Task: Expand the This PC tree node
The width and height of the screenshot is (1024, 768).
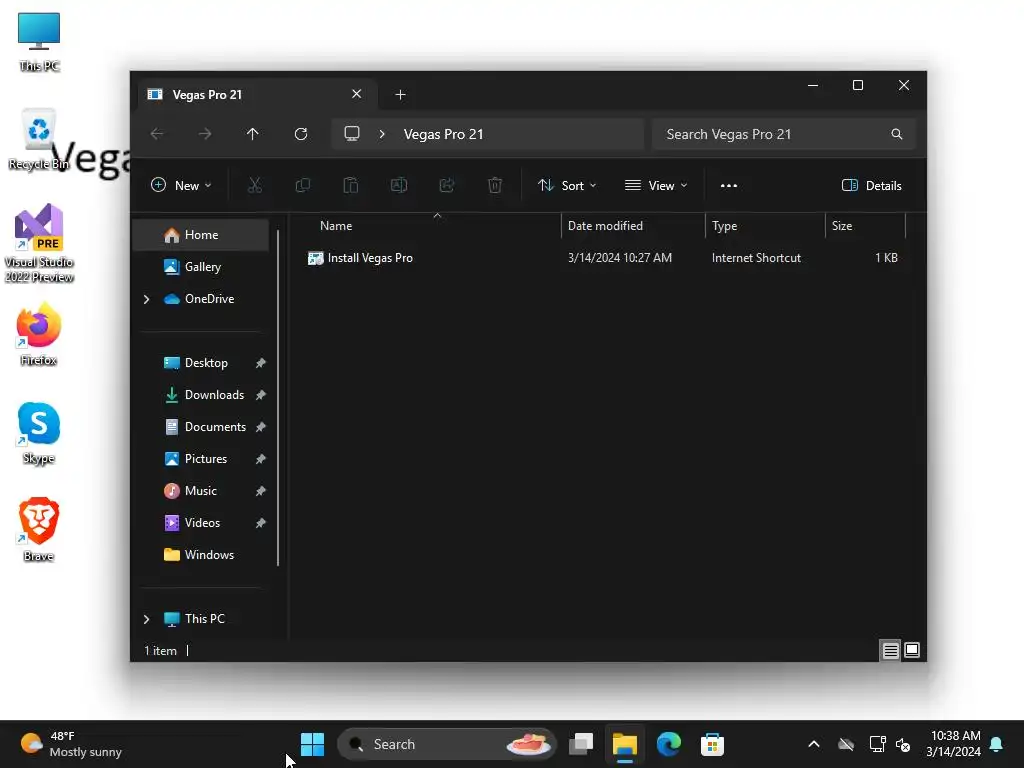Action: pos(146,619)
